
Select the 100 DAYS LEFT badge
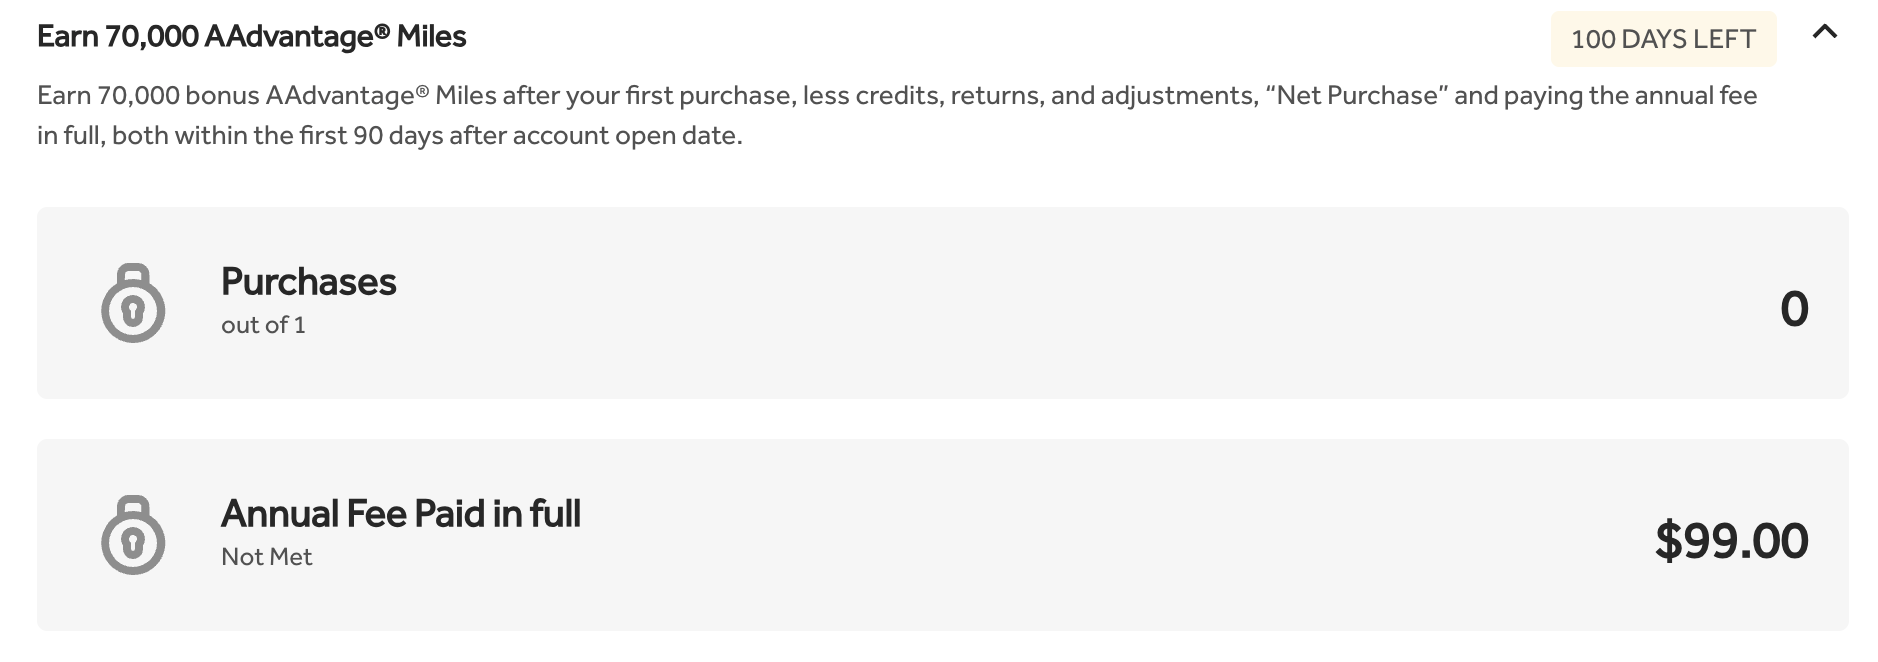click(x=1663, y=39)
